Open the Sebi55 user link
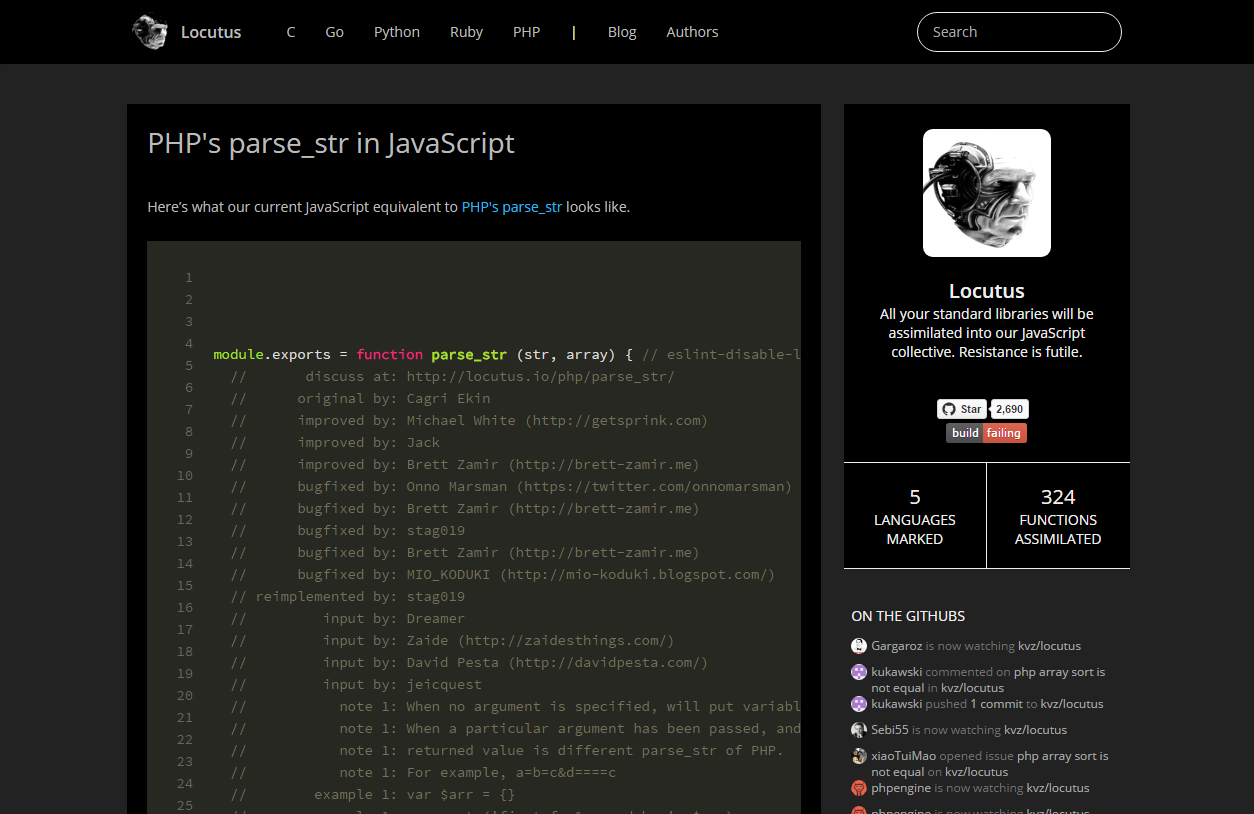Screen dimensions: 1254x814 click(890, 730)
